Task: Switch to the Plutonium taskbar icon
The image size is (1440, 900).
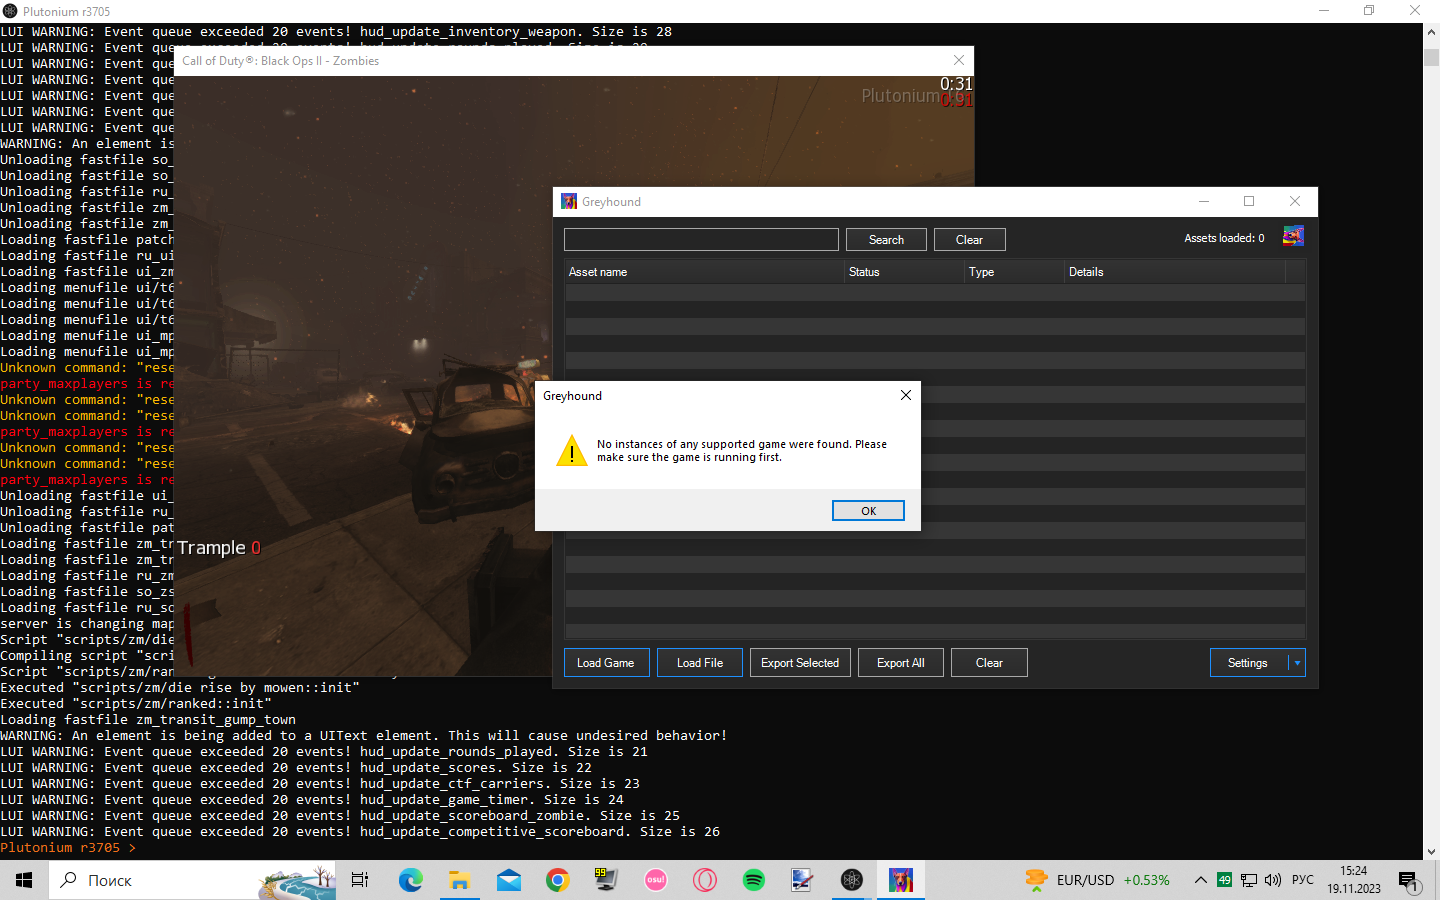Action: (x=851, y=880)
